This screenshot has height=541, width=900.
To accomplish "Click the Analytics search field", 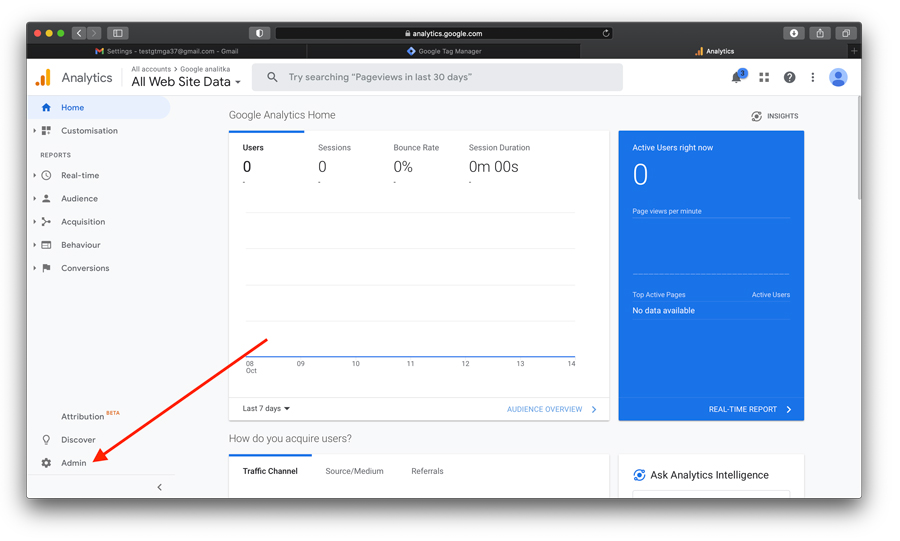I will [x=440, y=77].
